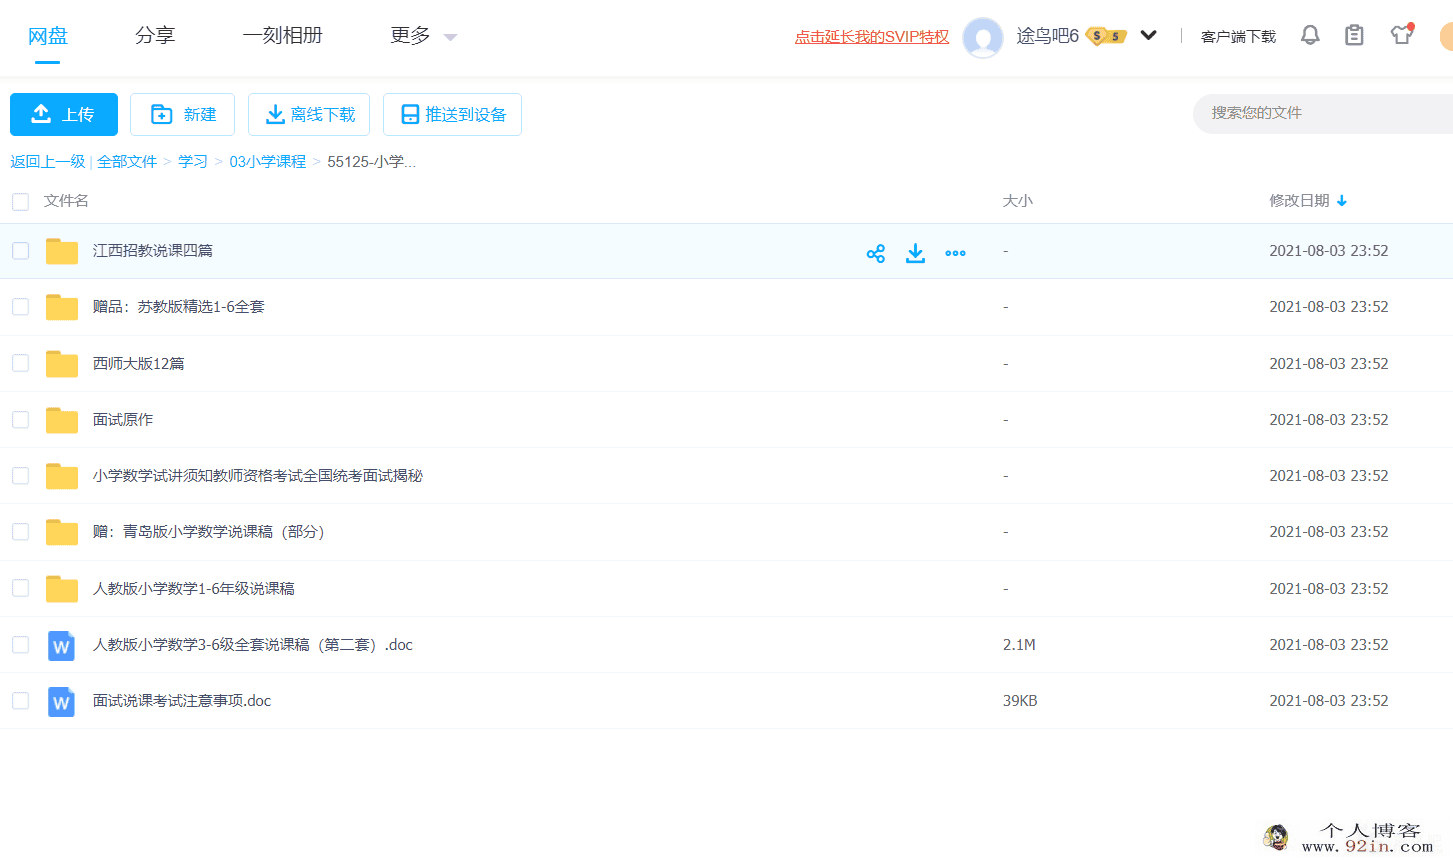Check the box for 西师大版12篇
1453x860 pixels.
point(20,363)
